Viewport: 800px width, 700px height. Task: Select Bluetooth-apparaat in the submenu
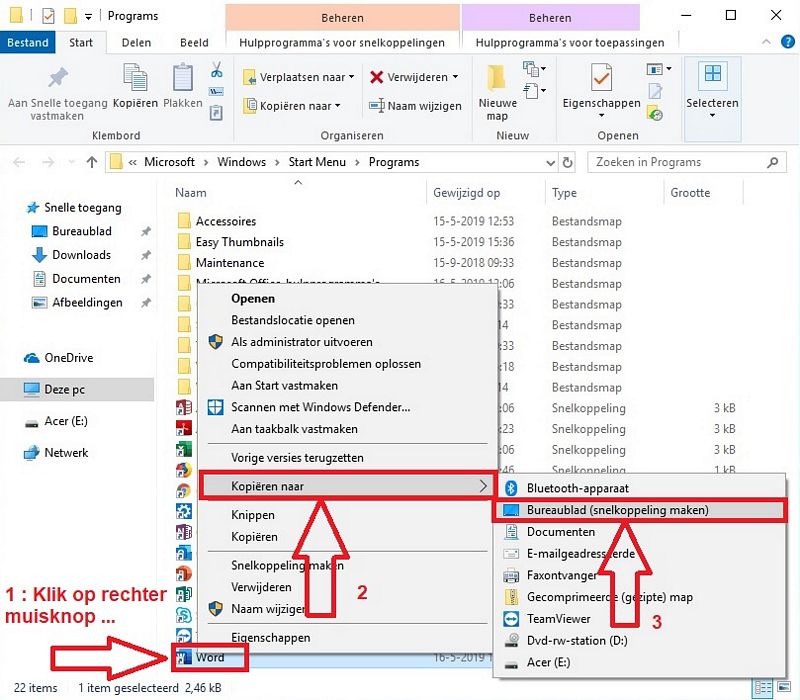click(639, 488)
